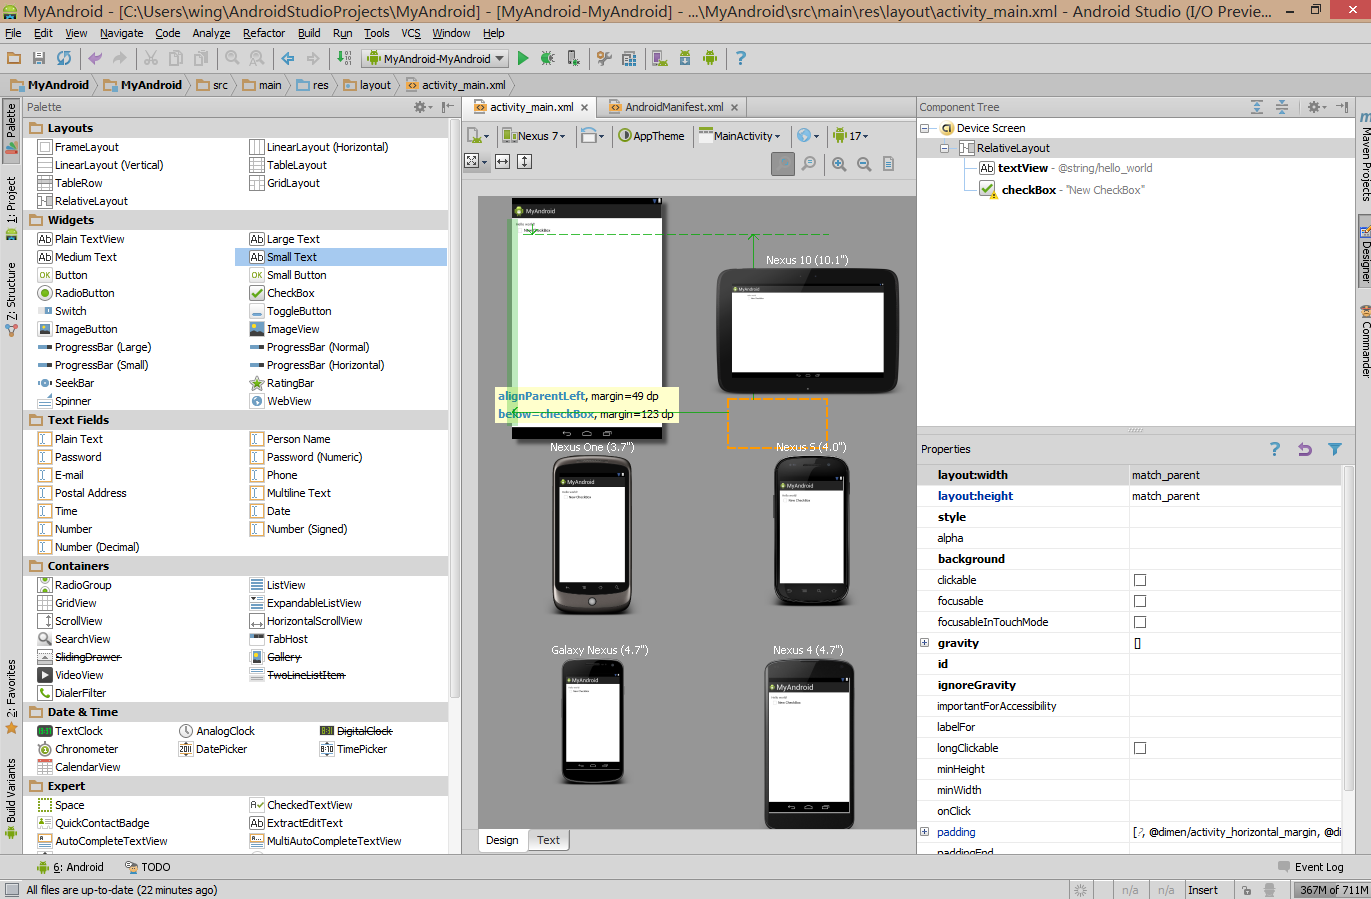Viewport: 1371px width, 899px height.
Task: Click the Run green play icon
Action: coord(523,58)
